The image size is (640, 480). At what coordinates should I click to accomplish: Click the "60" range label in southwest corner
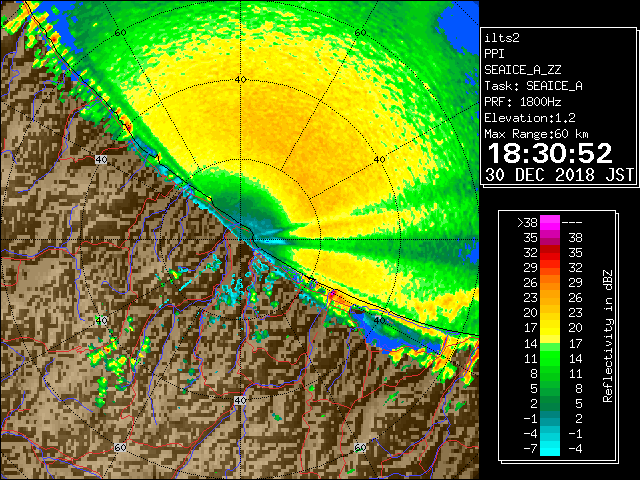click(x=120, y=448)
